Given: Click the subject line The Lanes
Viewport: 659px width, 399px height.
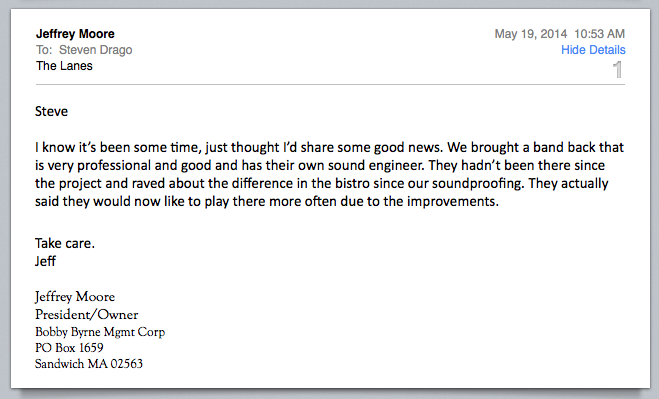Looking at the screenshot, I should click(64, 66).
